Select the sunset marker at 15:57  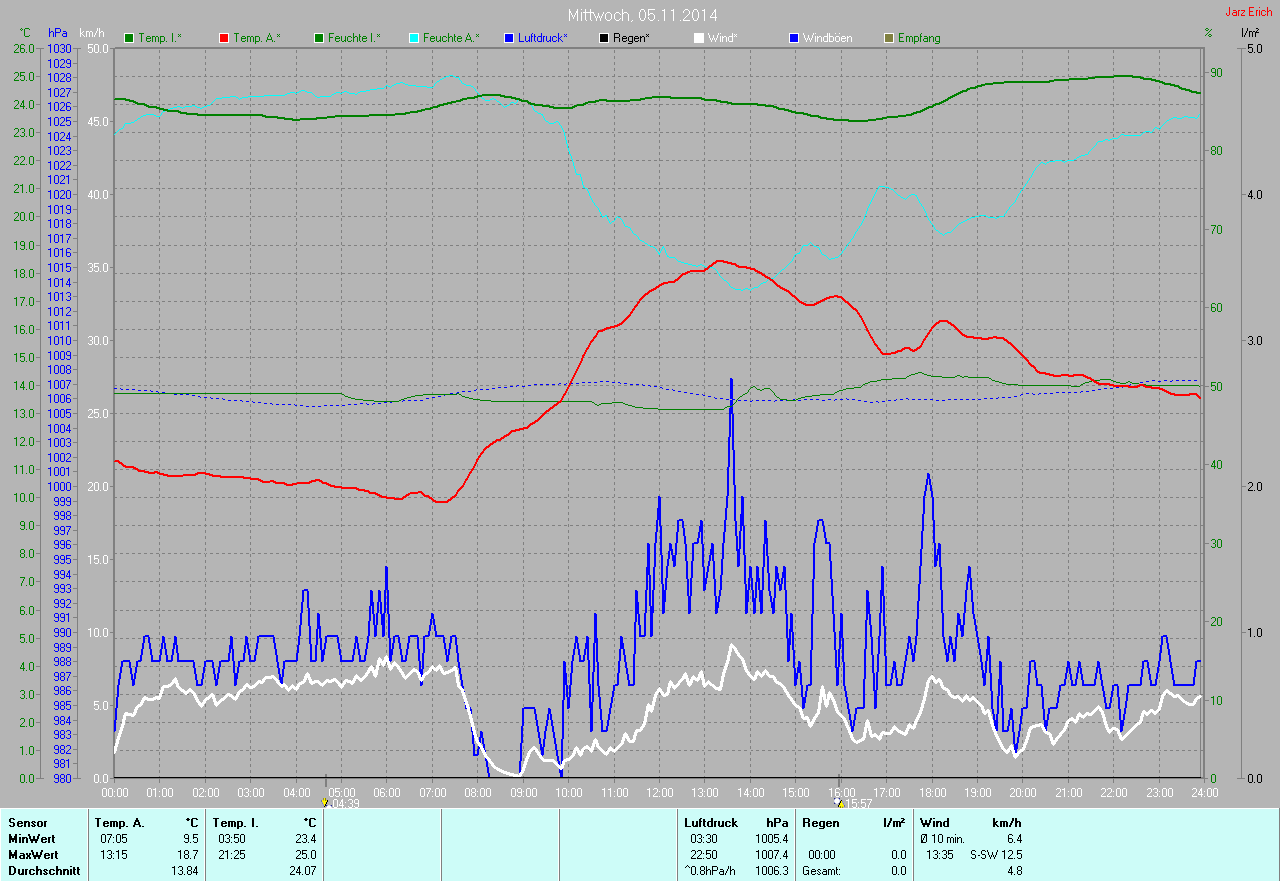838,802
